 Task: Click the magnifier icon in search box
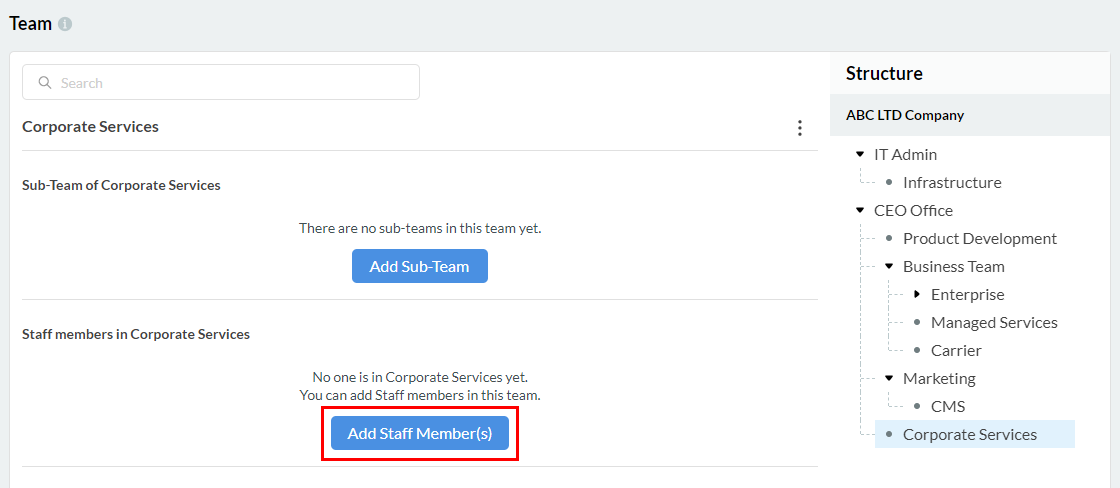[45, 83]
